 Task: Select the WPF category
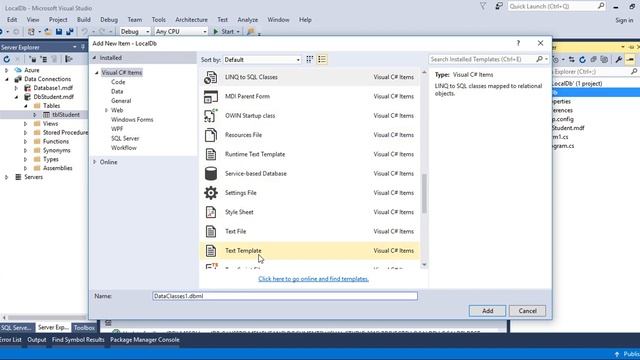click(117, 129)
